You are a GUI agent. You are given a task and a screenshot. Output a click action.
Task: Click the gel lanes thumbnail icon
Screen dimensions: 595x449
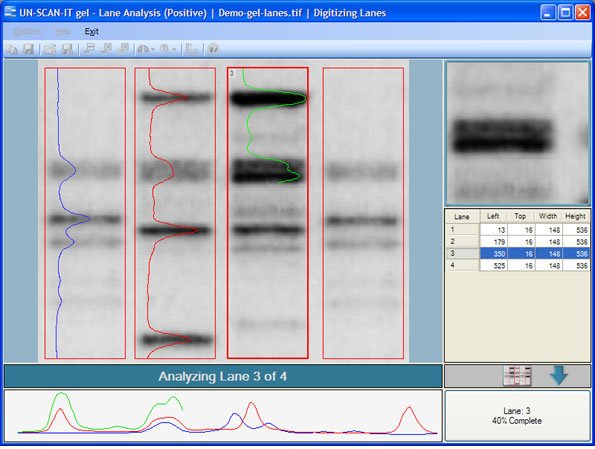tap(517, 376)
